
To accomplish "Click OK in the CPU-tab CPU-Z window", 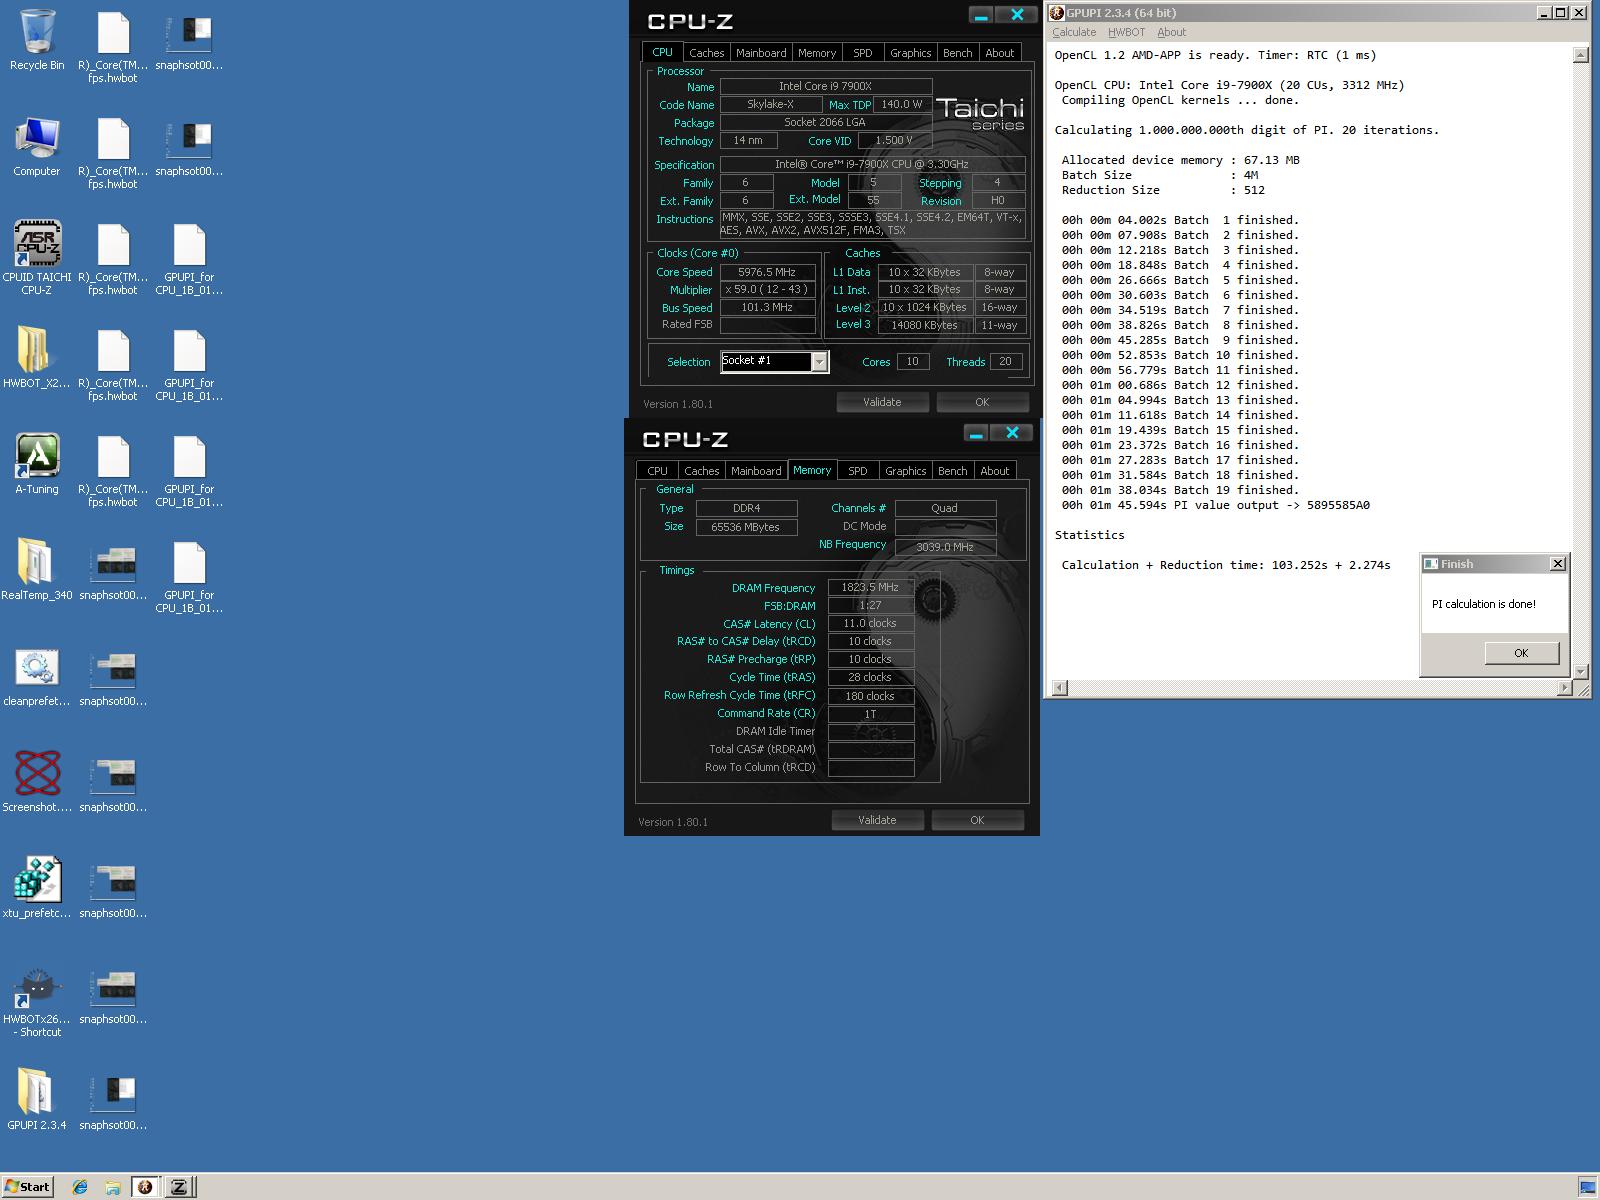I will pyautogui.click(x=982, y=402).
